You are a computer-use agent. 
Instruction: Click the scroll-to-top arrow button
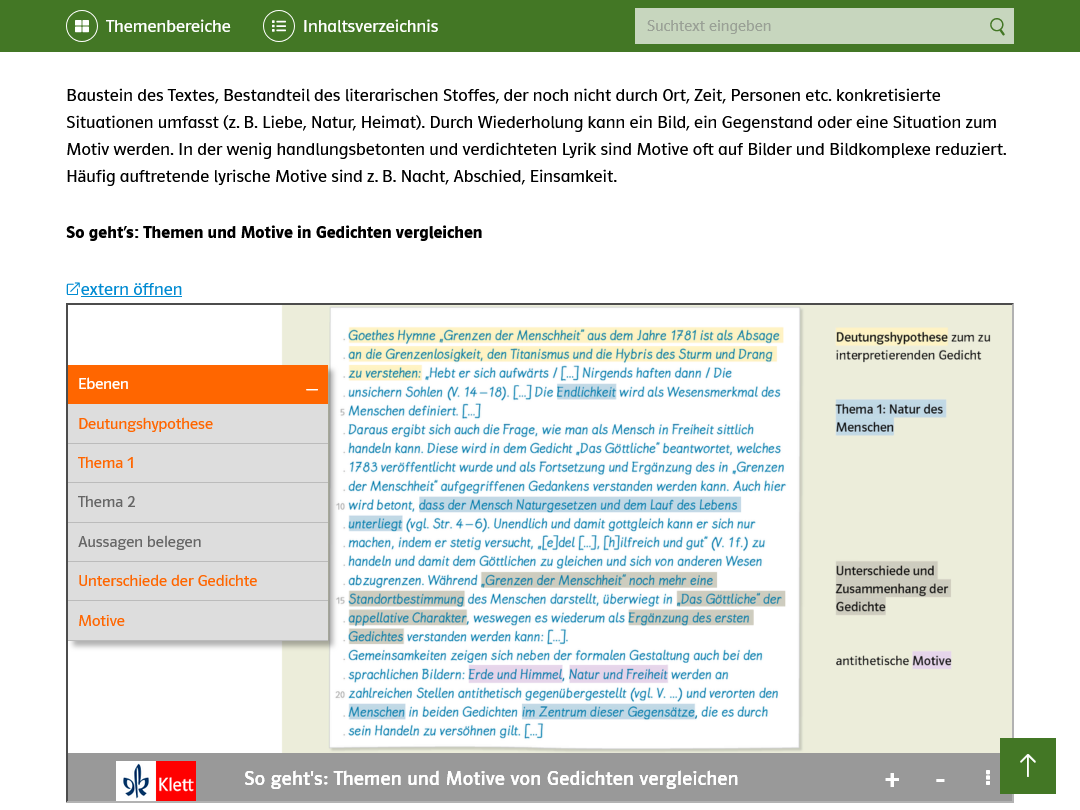click(1028, 766)
